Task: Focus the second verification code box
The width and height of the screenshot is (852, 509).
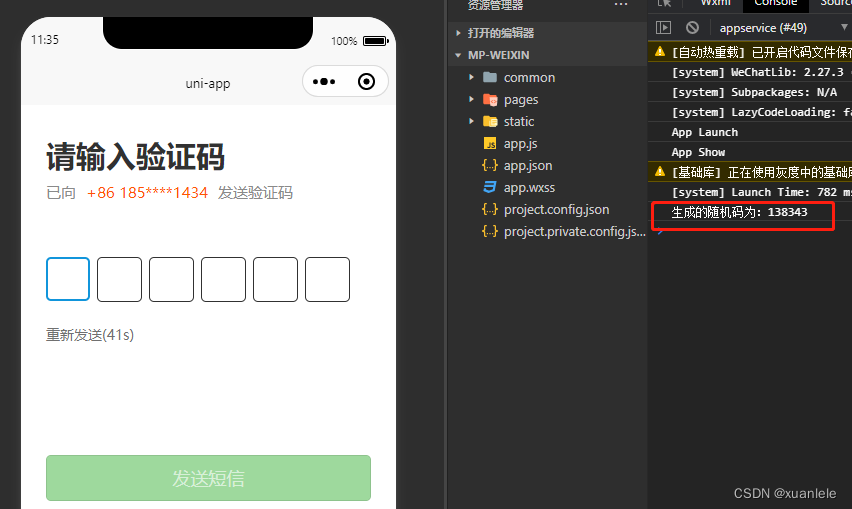Action: [x=120, y=279]
